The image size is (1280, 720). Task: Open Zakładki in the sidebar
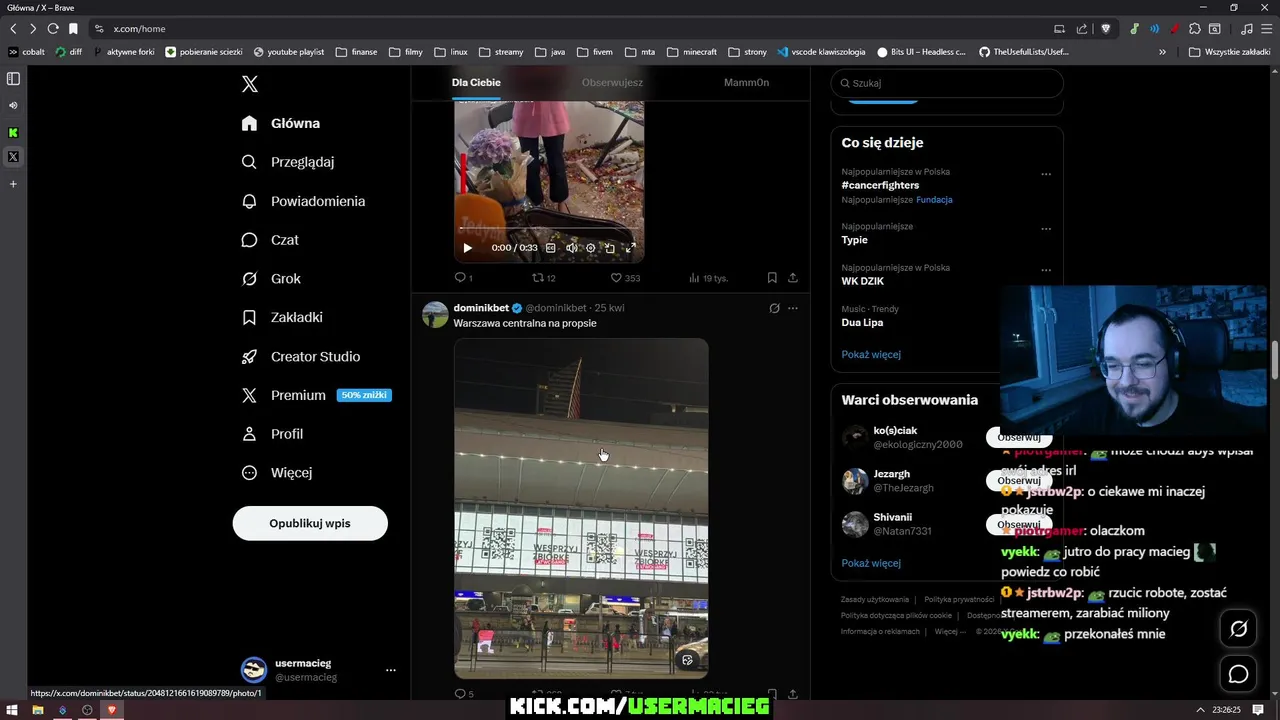coord(282,317)
